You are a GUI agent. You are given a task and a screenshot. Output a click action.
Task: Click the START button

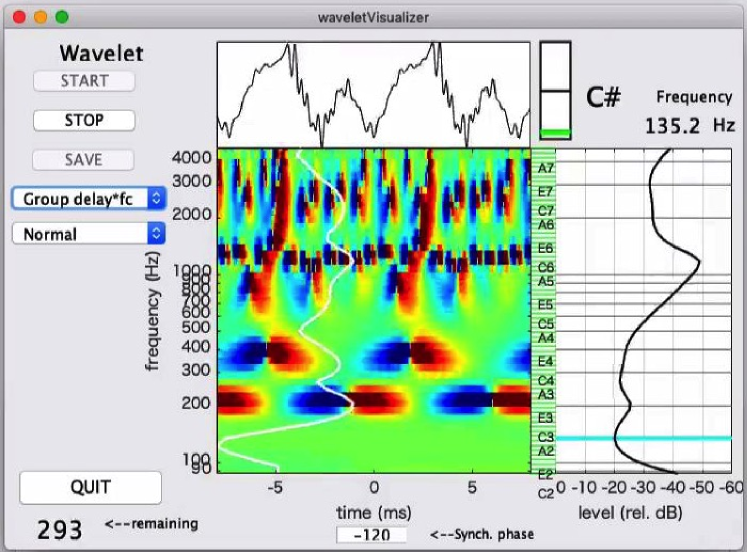point(84,81)
